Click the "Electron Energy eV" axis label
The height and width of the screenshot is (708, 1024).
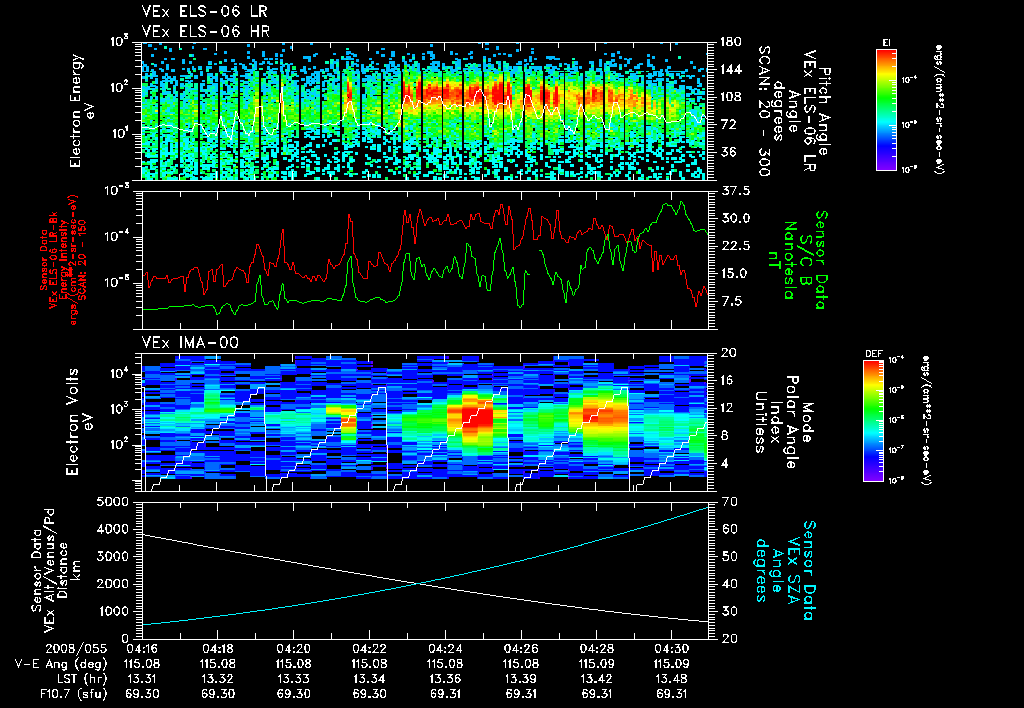tap(82, 111)
